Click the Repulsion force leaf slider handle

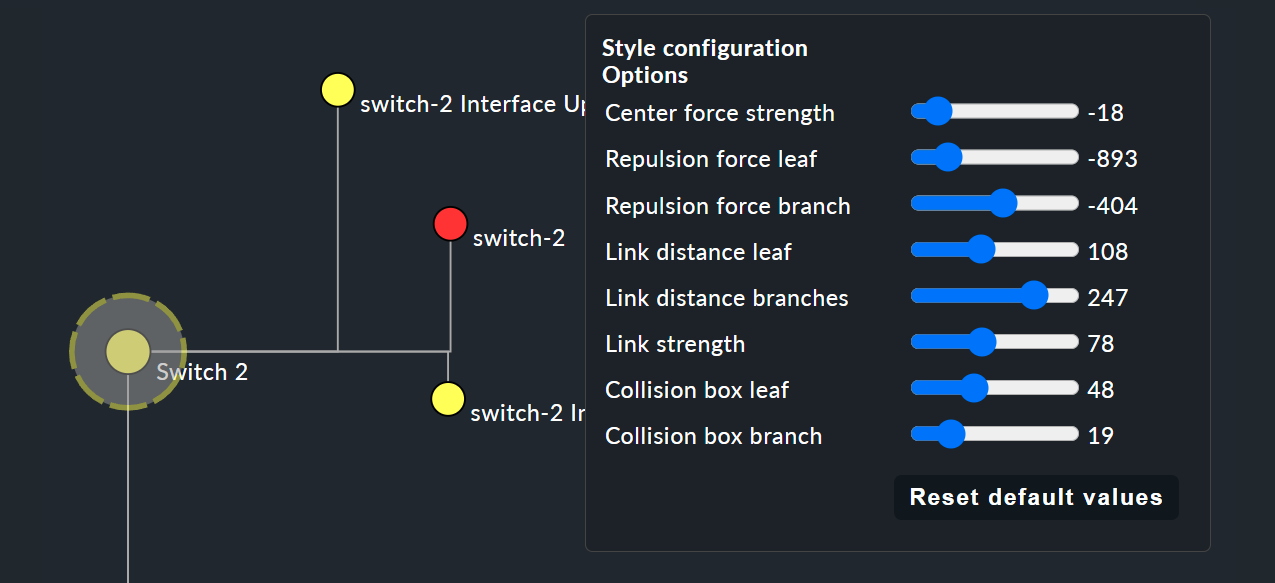pos(947,157)
